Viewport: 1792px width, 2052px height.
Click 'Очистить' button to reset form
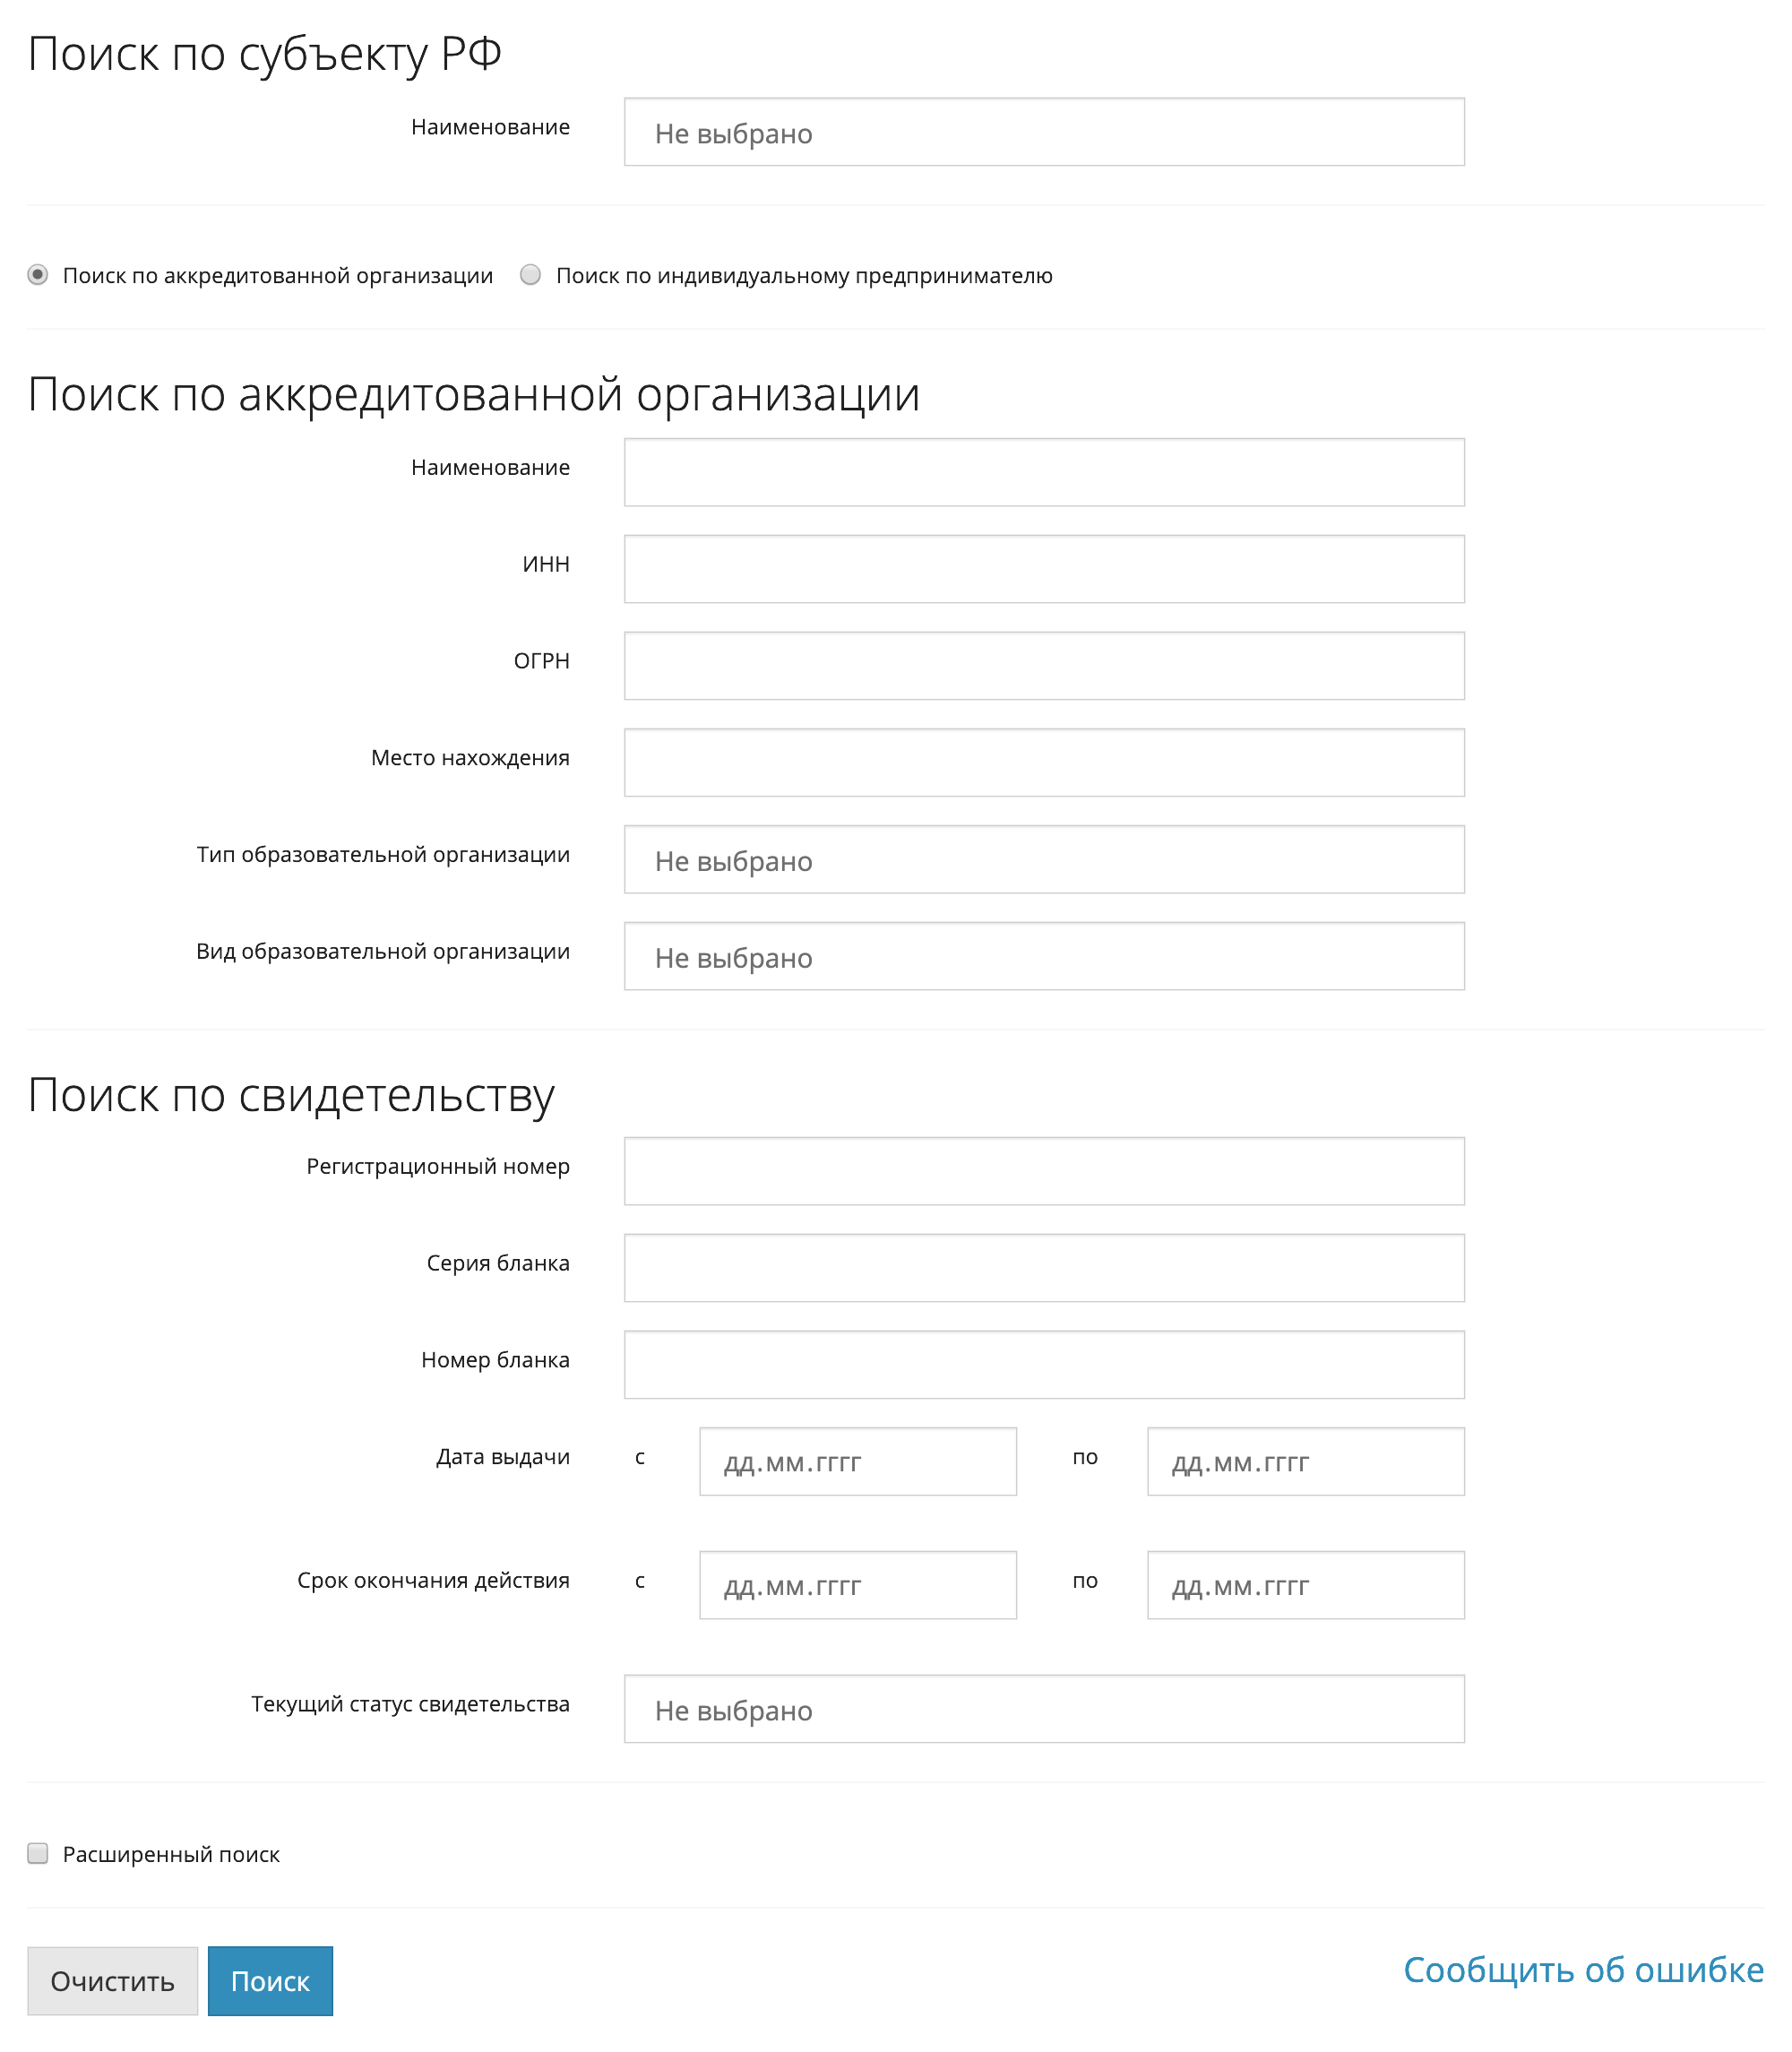112,1979
